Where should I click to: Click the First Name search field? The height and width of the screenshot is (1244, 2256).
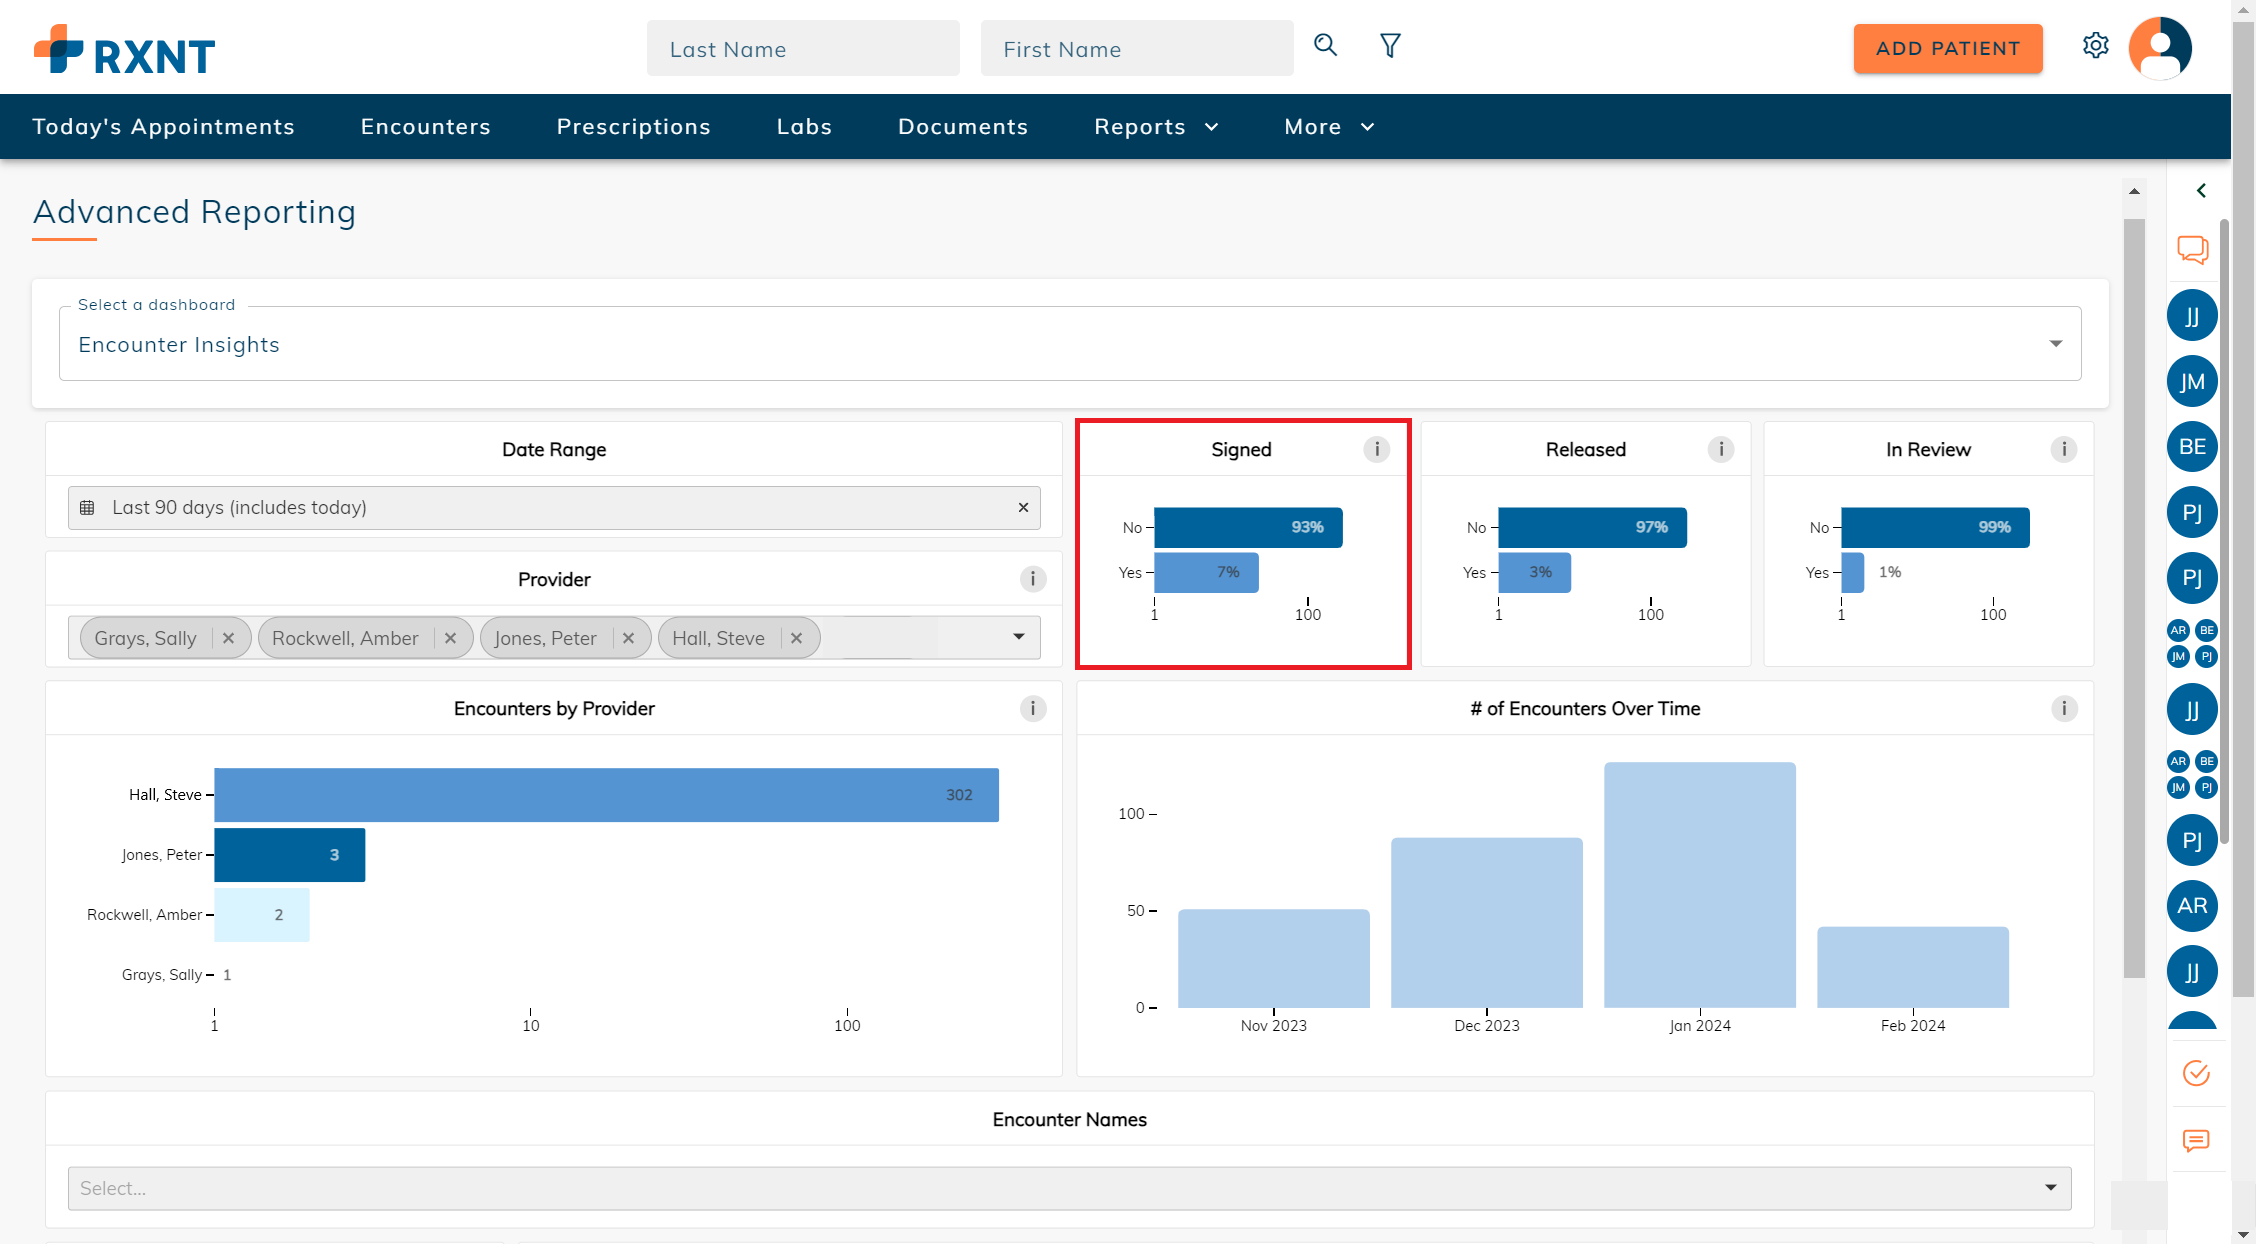(1136, 49)
